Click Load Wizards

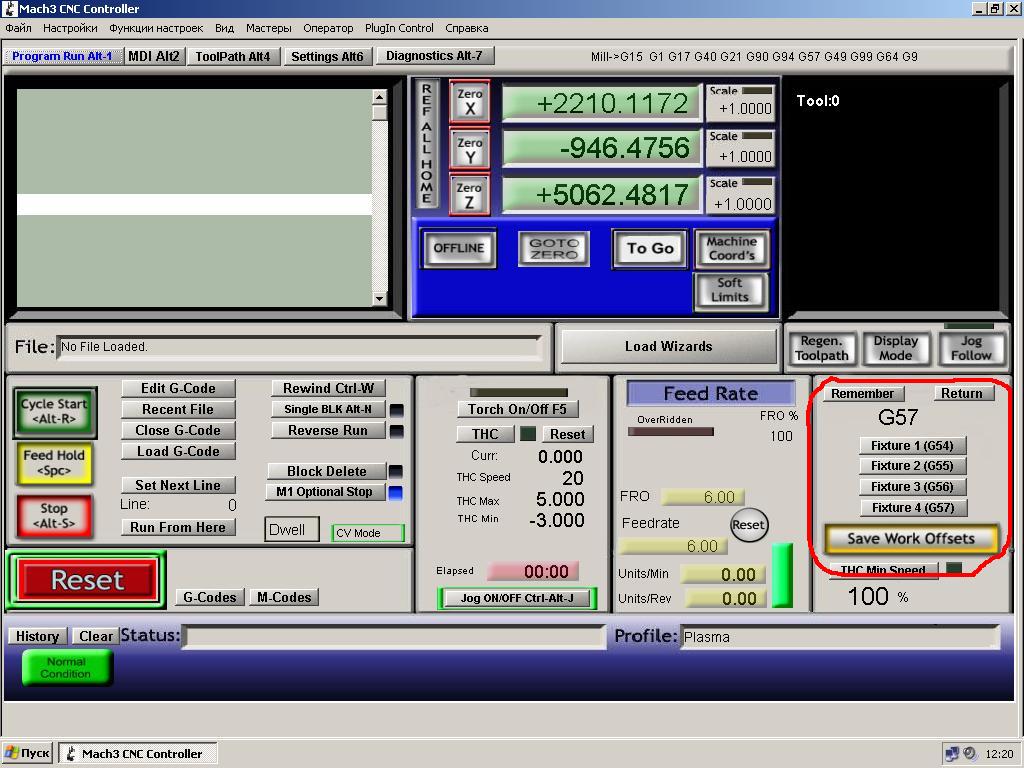[x=669, y=346]
